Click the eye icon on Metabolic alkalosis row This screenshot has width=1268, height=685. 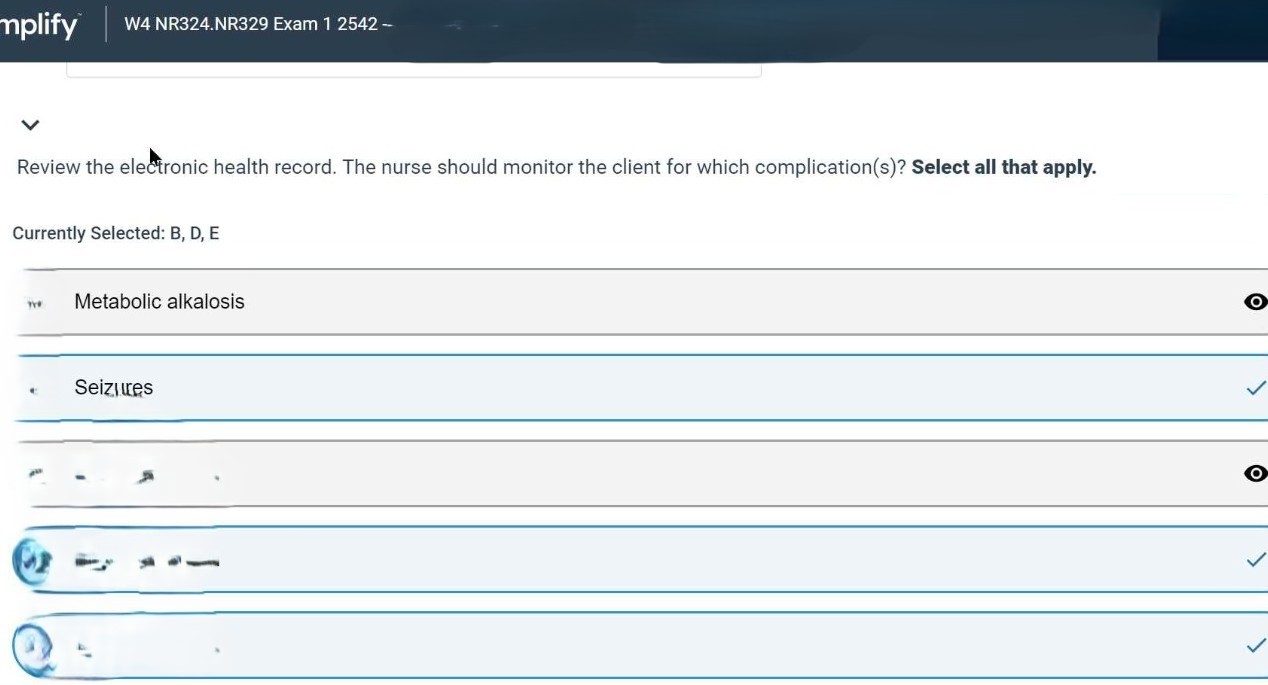[1255, 302]
